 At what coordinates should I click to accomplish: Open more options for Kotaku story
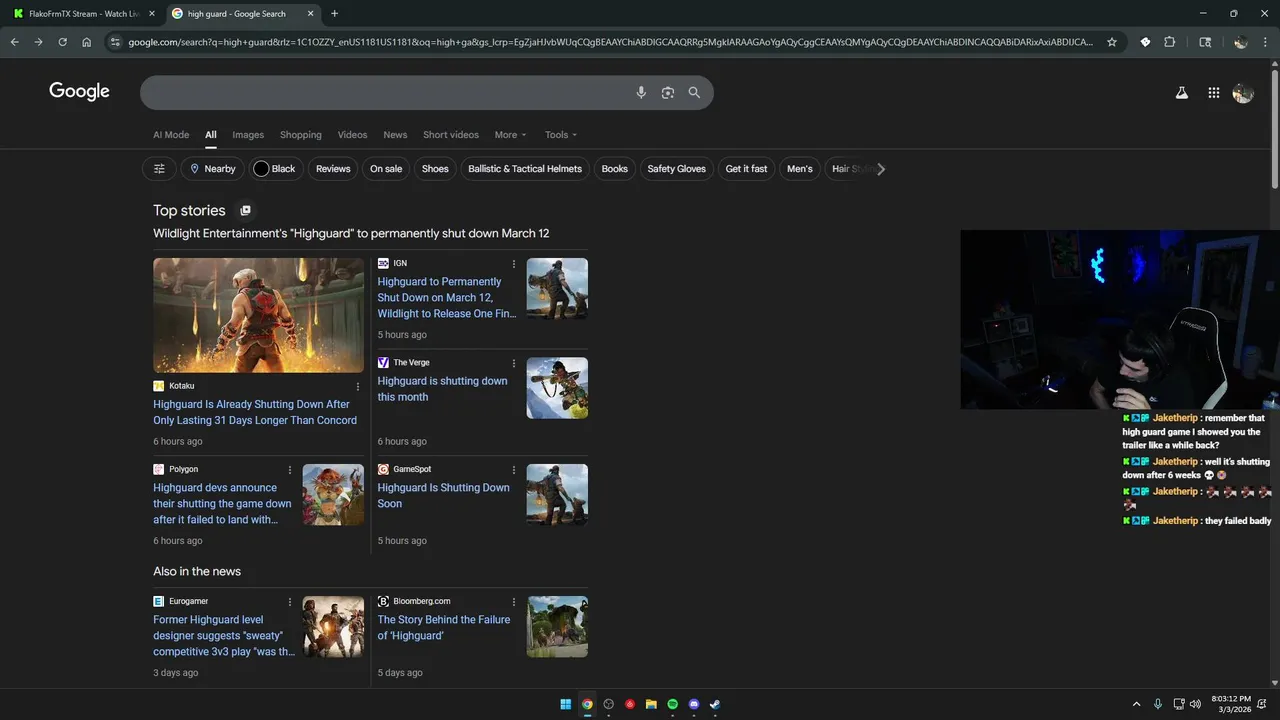[x=358, y=386]
